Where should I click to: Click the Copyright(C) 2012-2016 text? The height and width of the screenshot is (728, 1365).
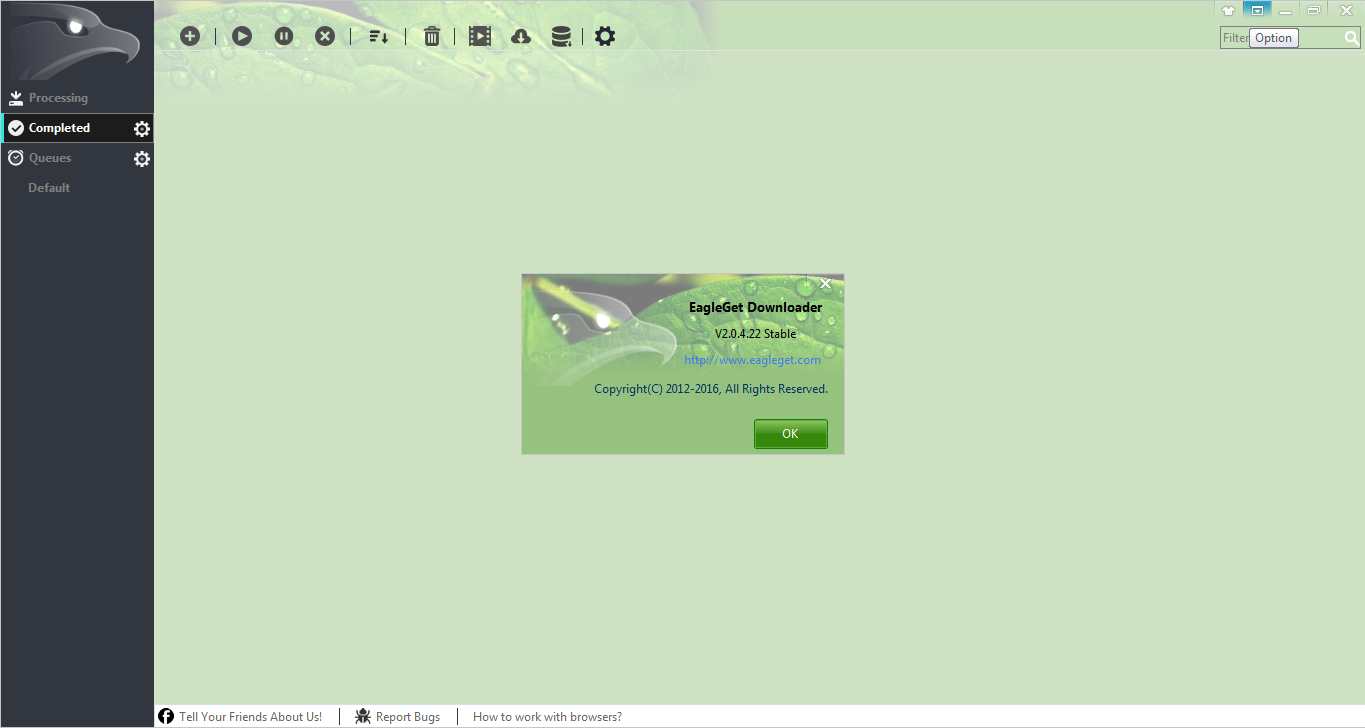click(711, 389)
